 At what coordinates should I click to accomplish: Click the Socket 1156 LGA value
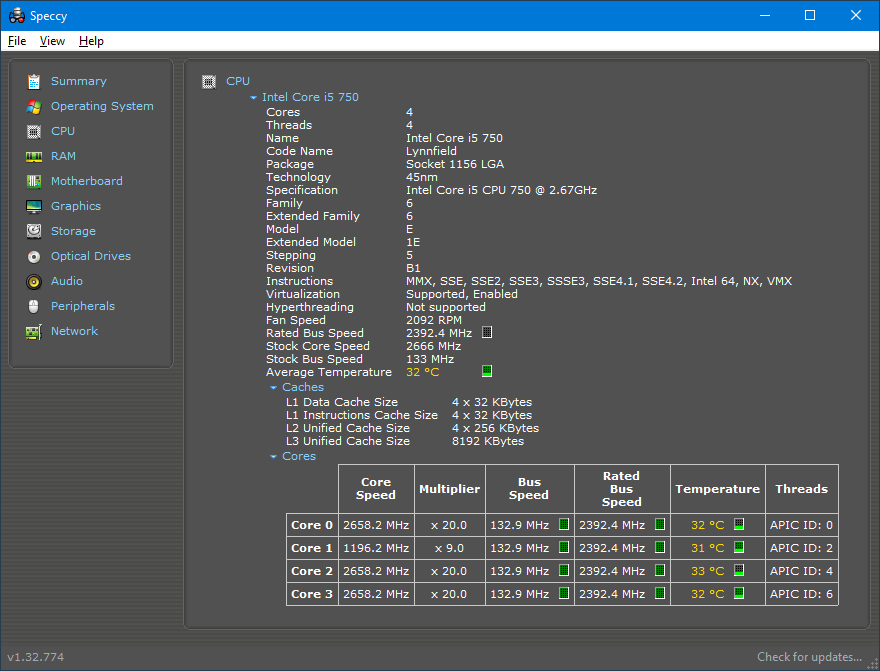[455, 164]
